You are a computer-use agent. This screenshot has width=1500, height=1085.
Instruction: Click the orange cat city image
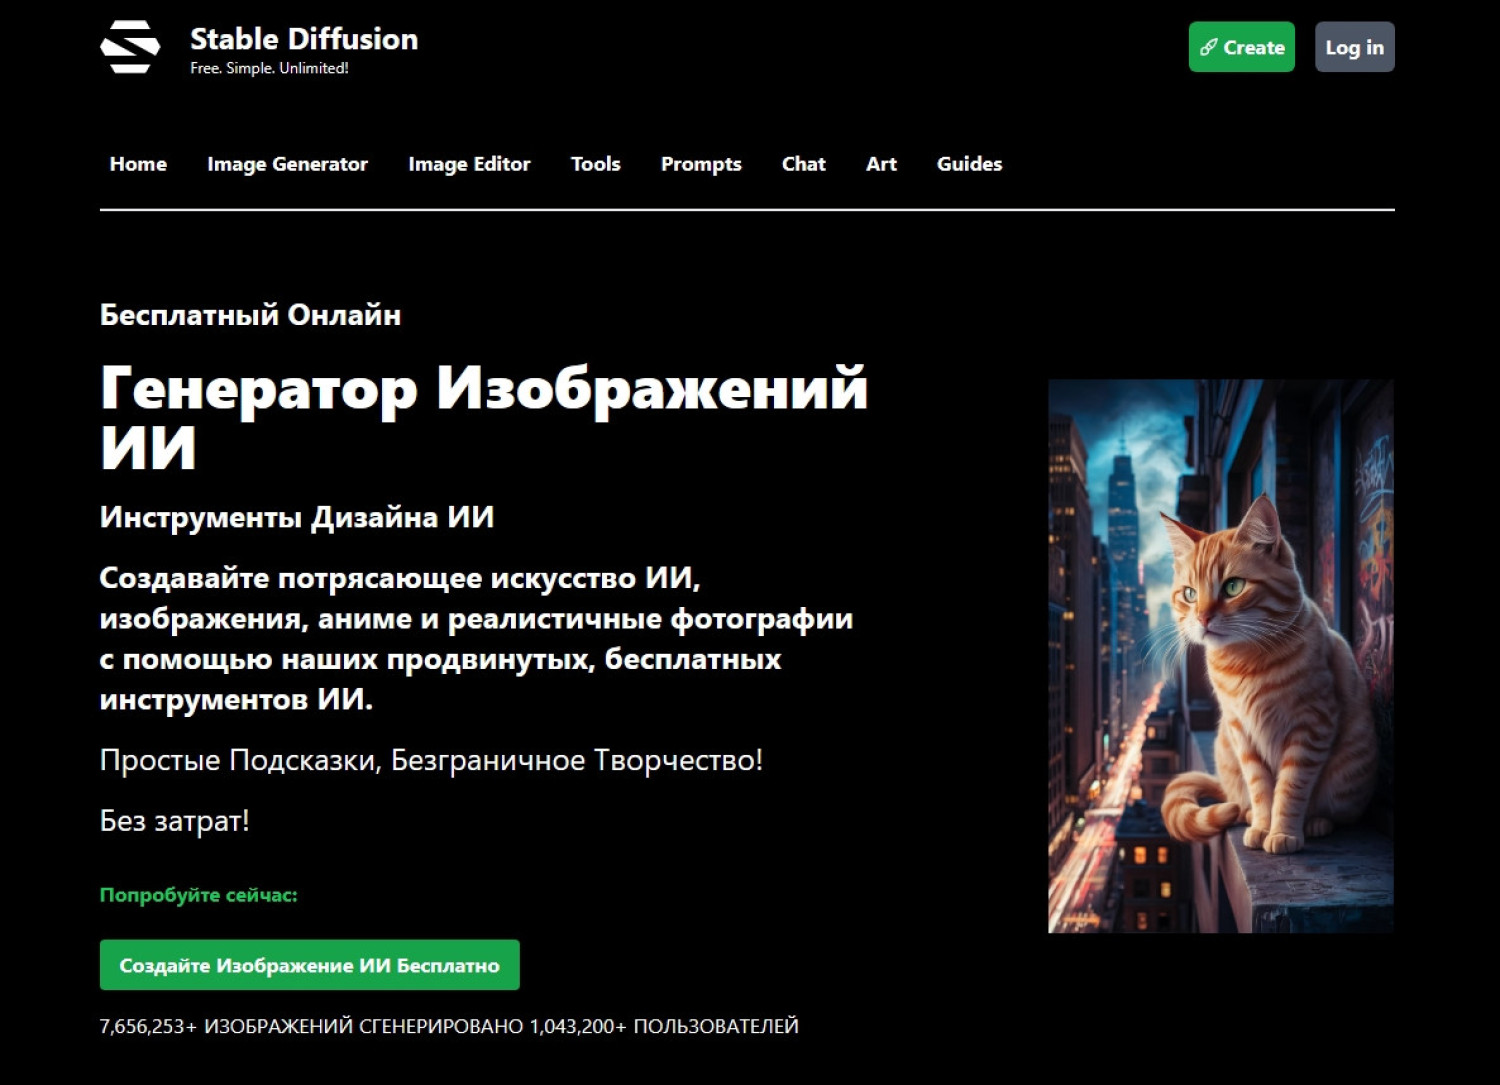pyautogui.click(x=1220, y=656)
